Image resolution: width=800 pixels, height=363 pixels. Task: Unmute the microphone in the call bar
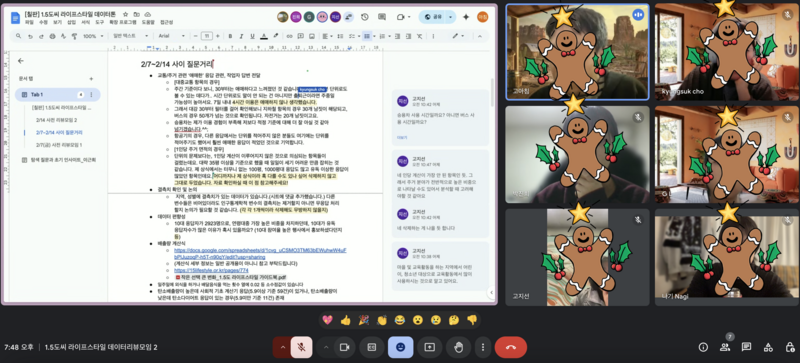point(302,347)
